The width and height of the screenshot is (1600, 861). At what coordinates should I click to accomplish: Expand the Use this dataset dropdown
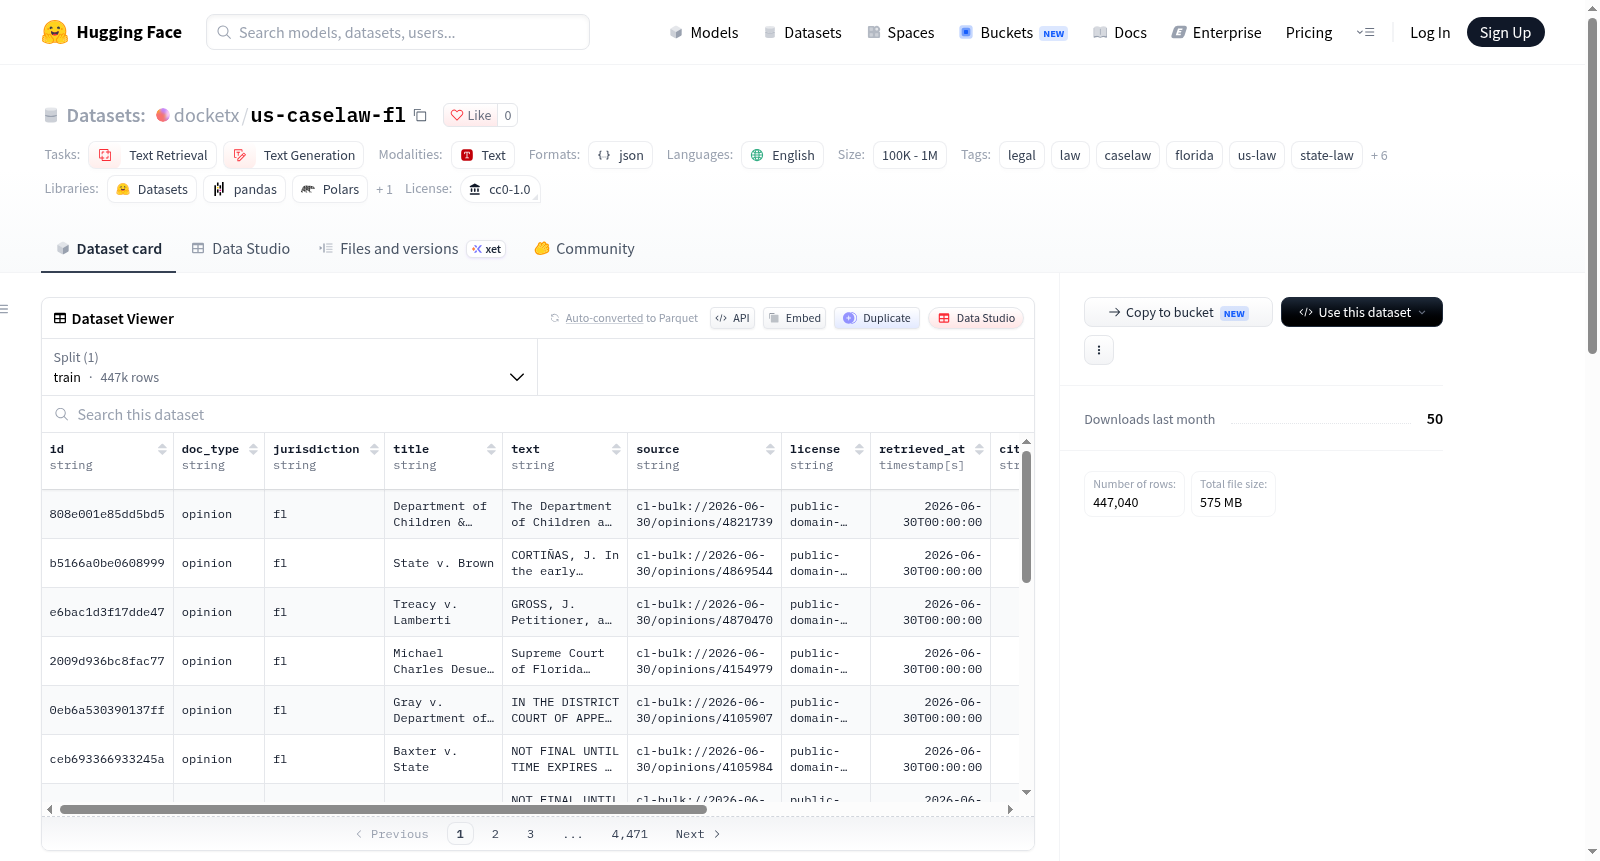tap(1362, 312)
